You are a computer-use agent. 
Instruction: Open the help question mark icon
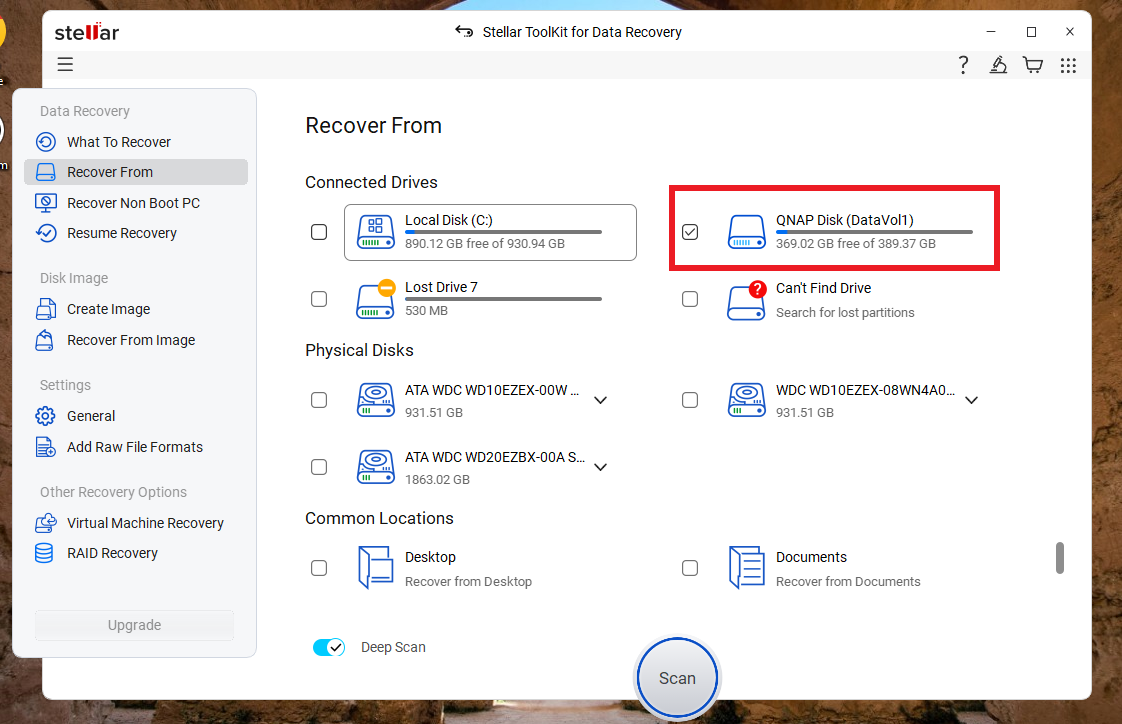(x=963, y=65)
